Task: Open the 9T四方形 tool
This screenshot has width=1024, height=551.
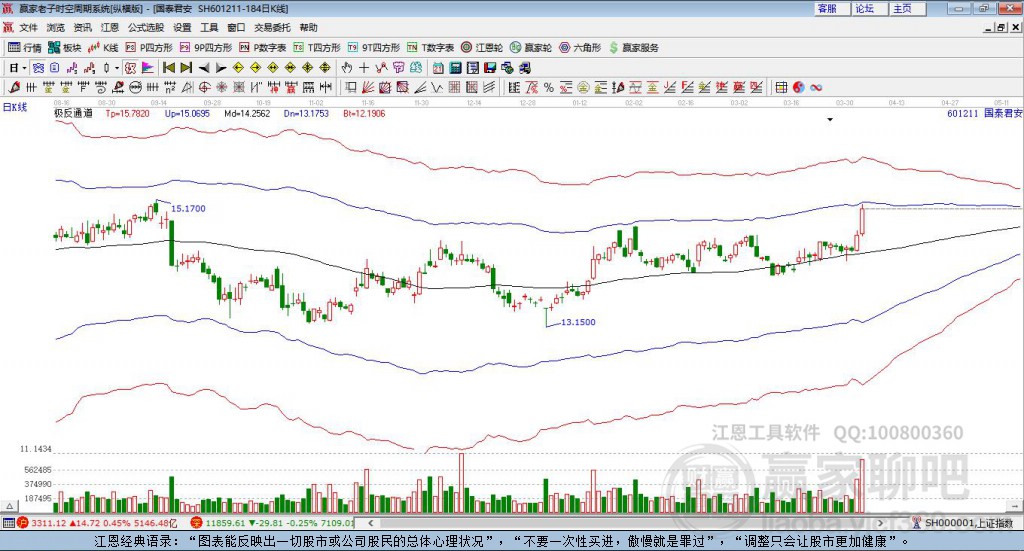Action: 374,48
